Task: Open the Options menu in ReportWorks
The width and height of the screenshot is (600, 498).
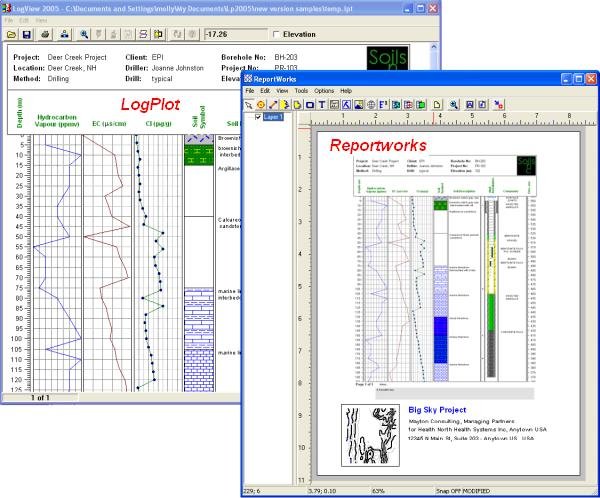Action: pos(324,91)
